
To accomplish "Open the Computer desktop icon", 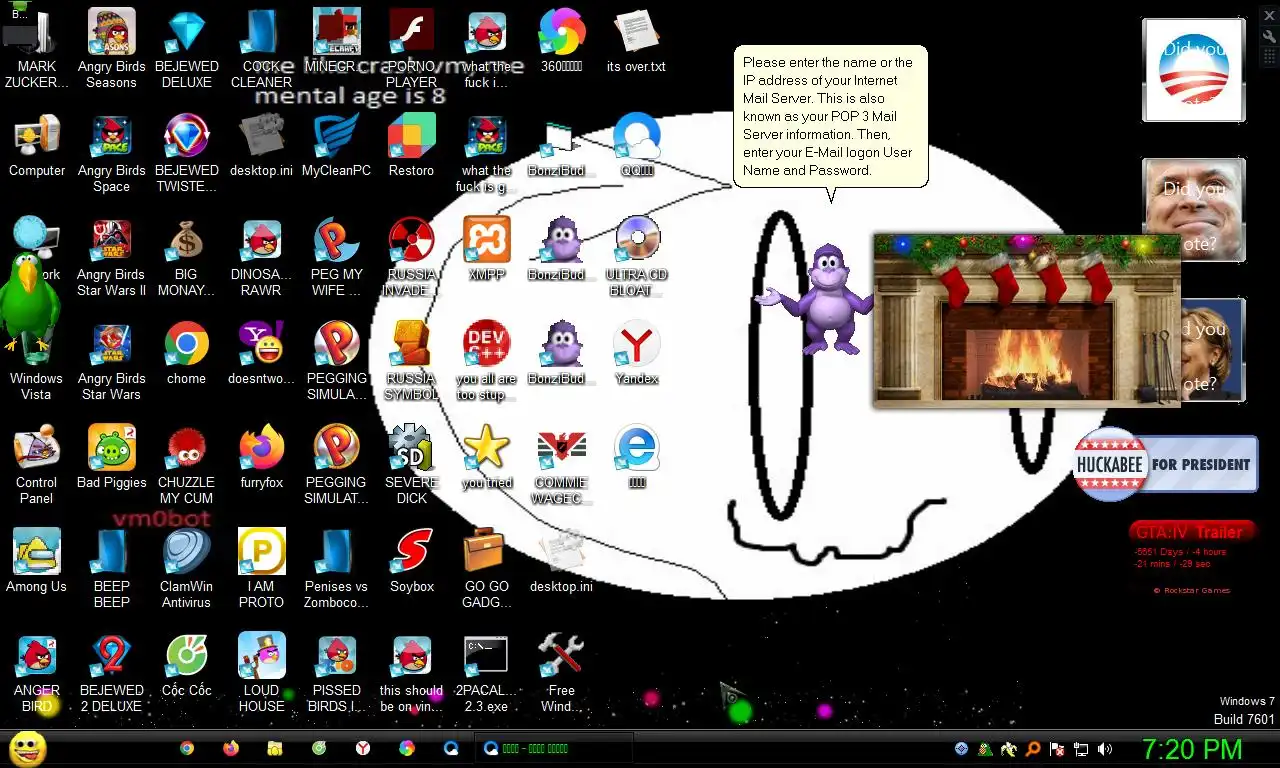I will (37, 145).
